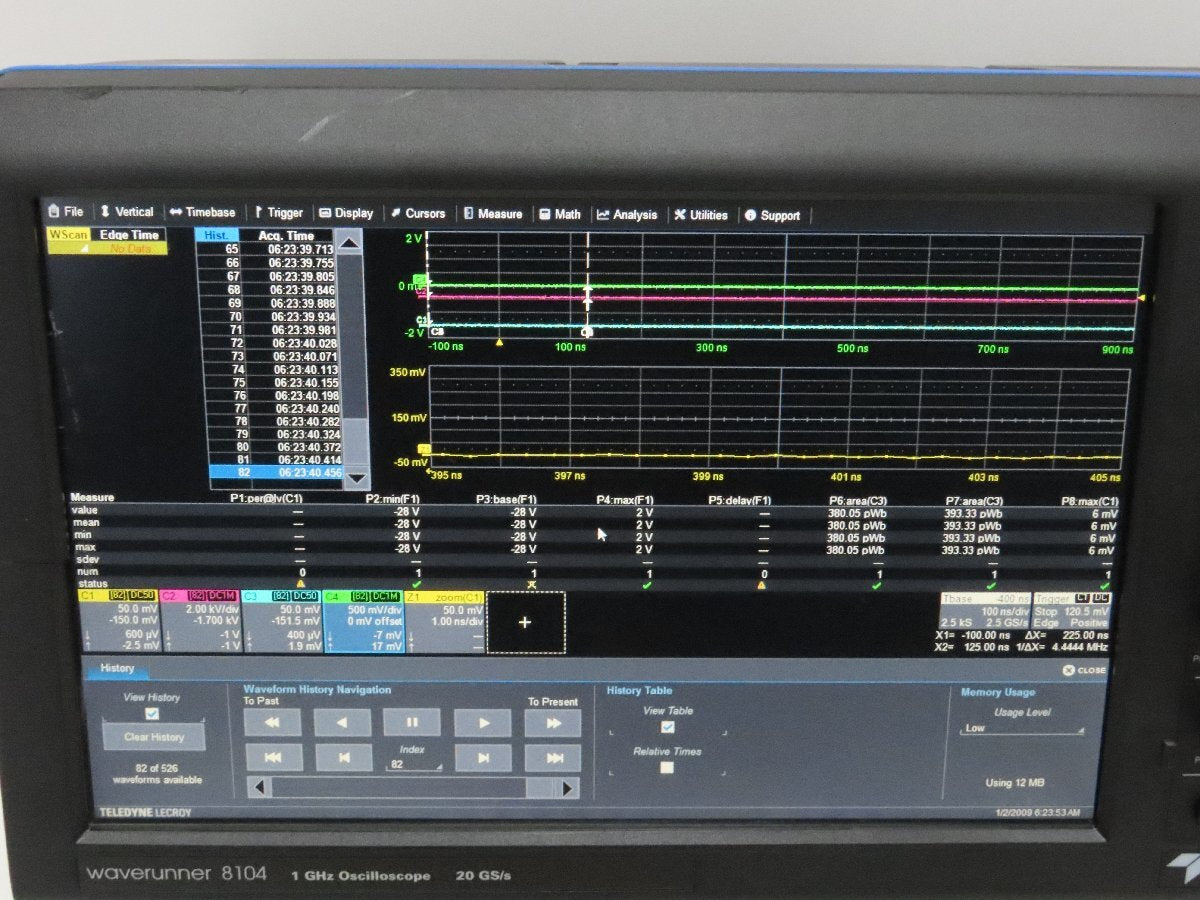The height and width of the screenshot is (900, 1200).
Task: Click the history slider right arrow
Action: [x=568, y=789]
